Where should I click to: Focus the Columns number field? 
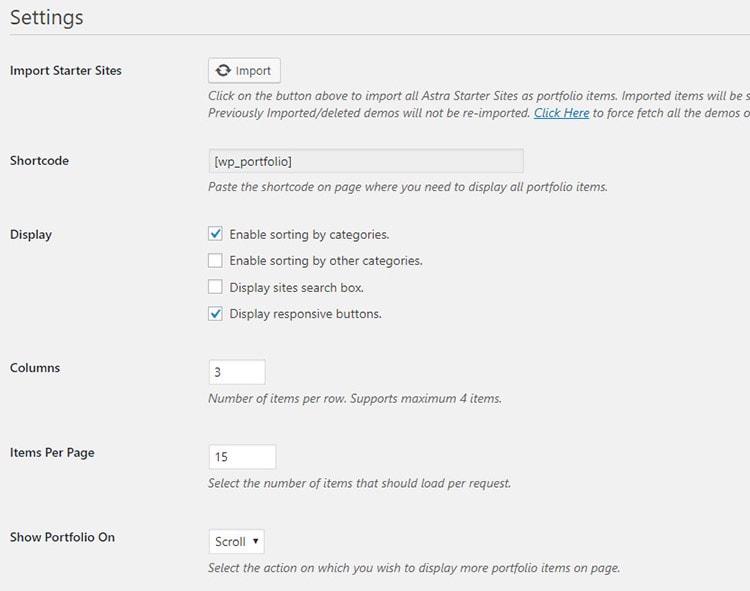[x=237, y=372]
